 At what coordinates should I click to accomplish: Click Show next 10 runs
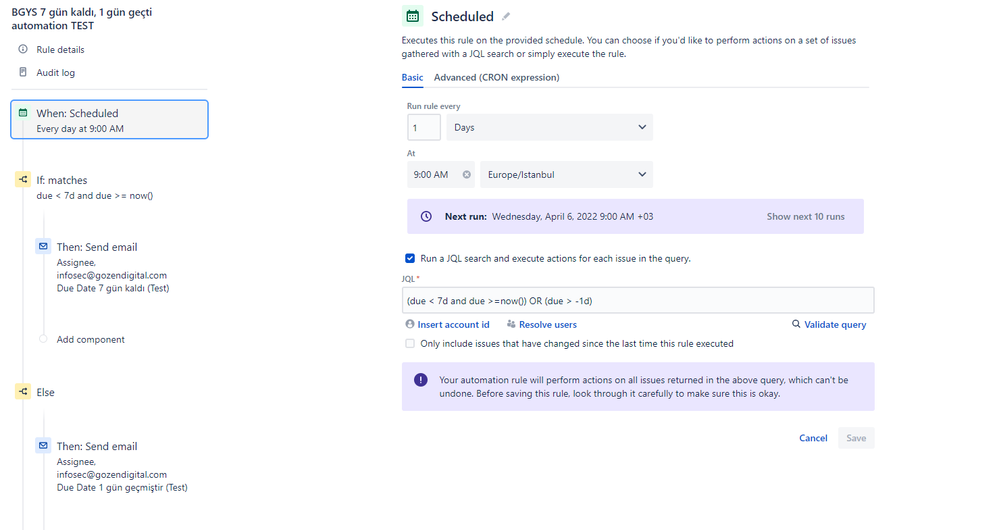(805, 217)
